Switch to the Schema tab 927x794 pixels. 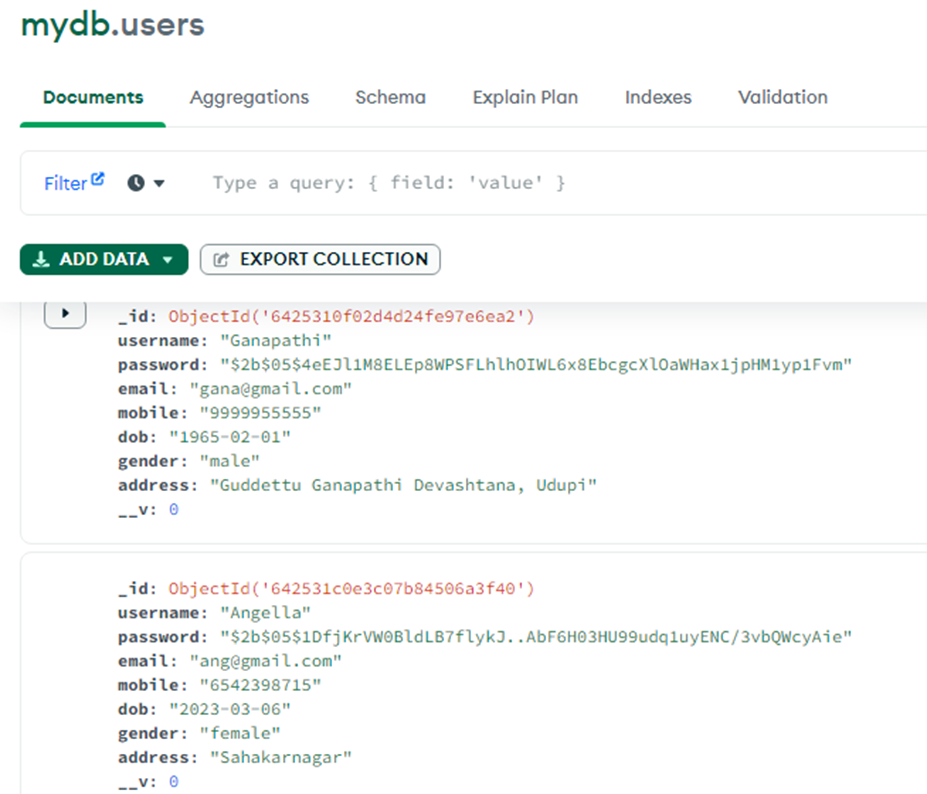(389, 97)
